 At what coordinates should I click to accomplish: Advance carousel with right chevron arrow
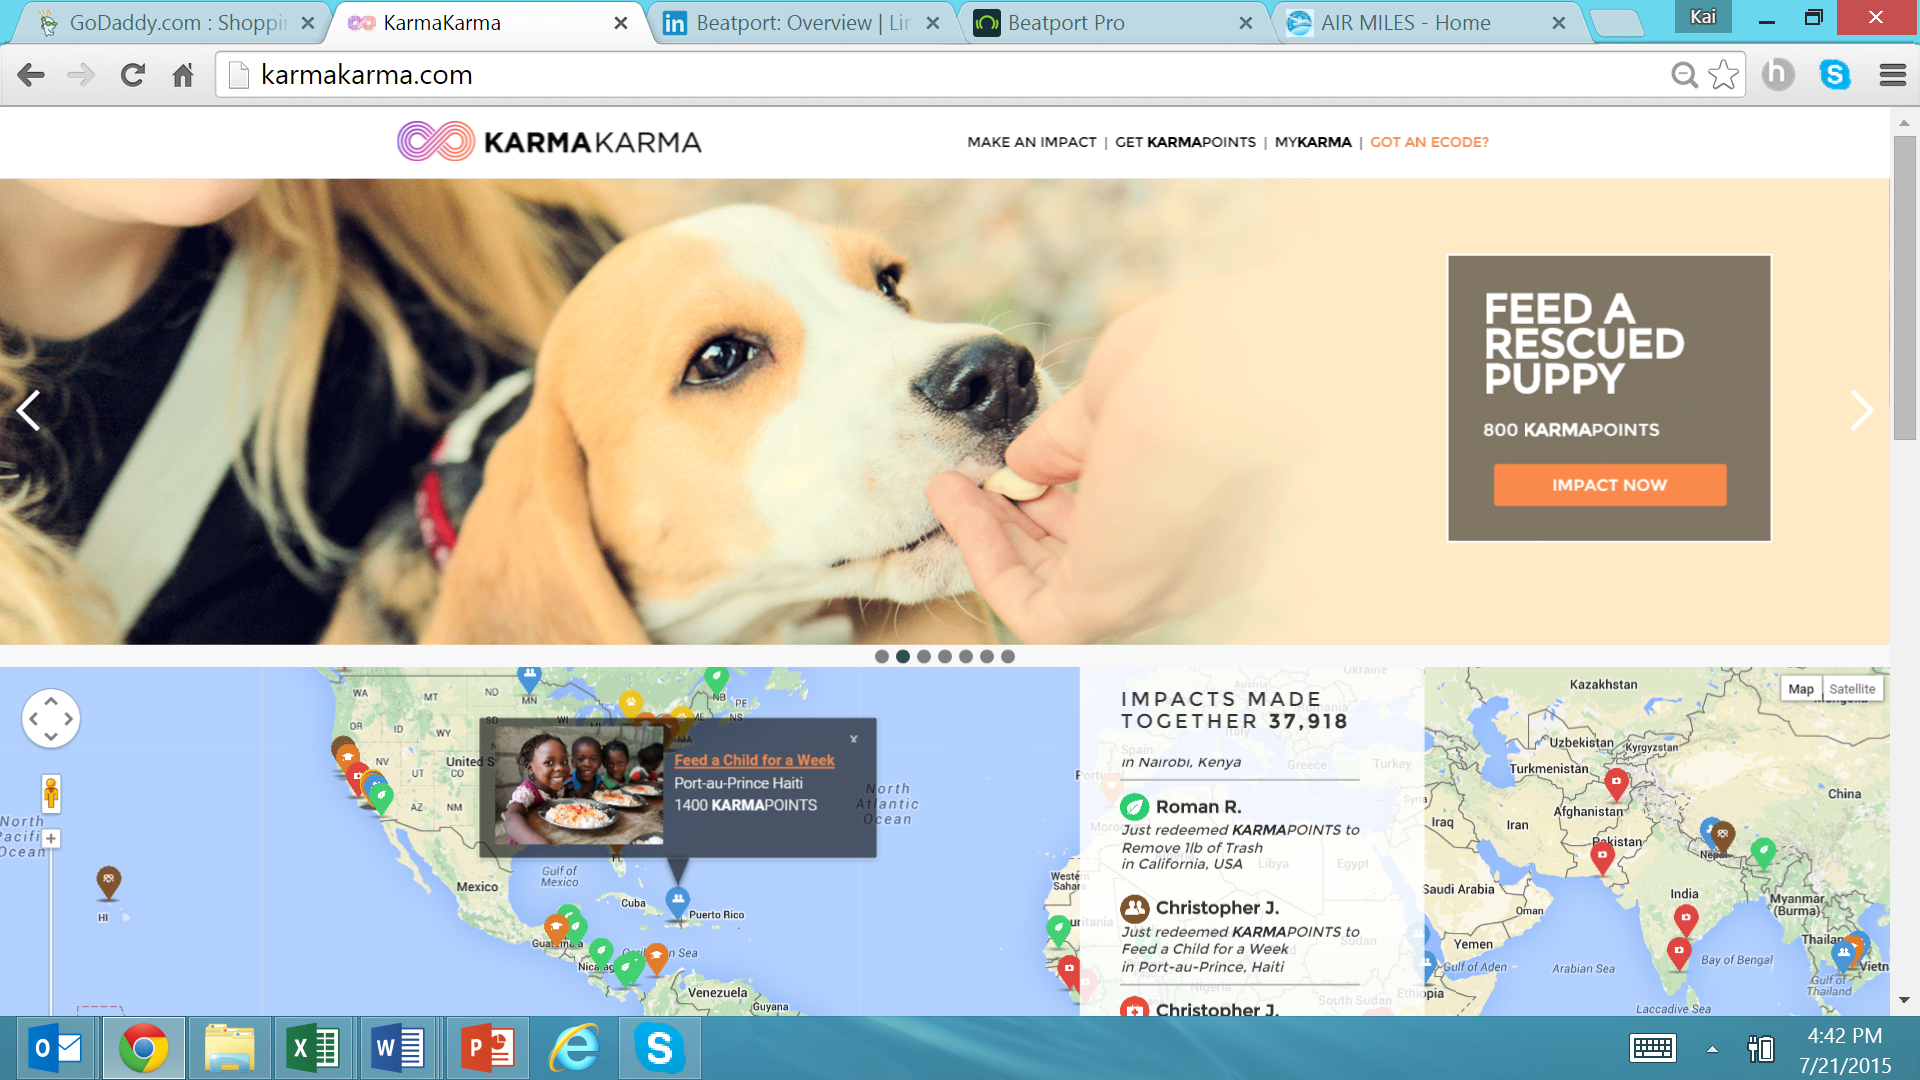(x=1861, y=410)
